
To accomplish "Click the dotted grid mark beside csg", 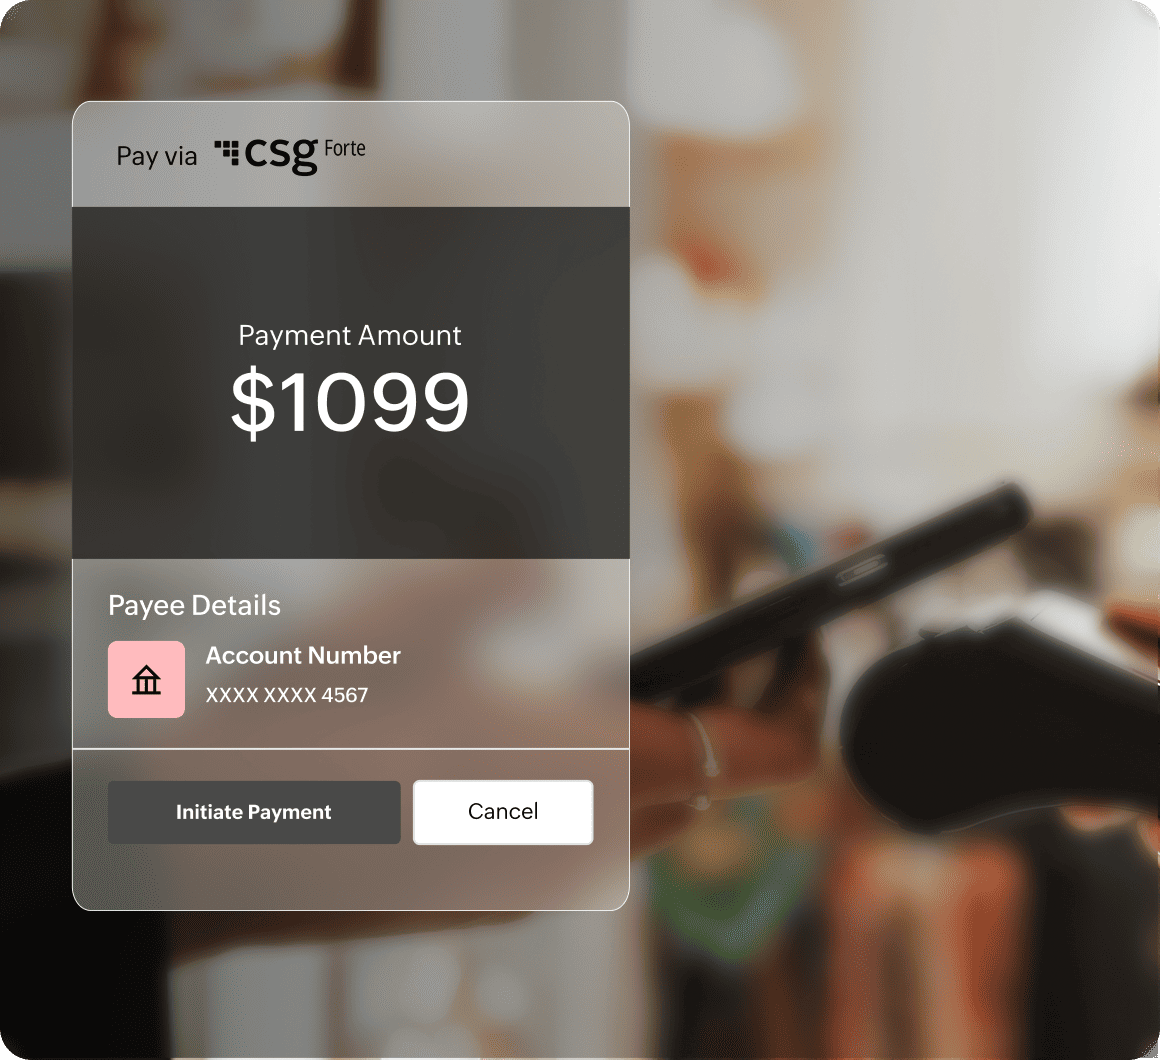I will 226,152.
